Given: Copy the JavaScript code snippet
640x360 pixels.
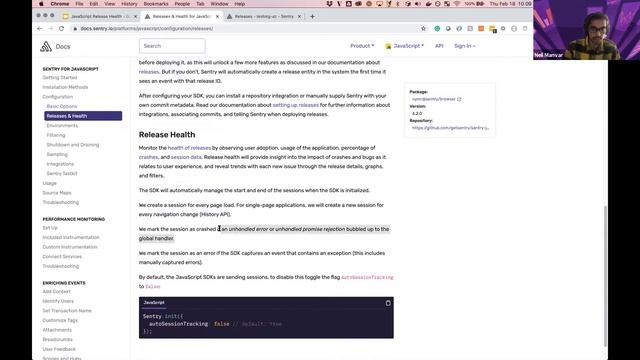Looking at the screenshot, I should [x=388, y=303].
